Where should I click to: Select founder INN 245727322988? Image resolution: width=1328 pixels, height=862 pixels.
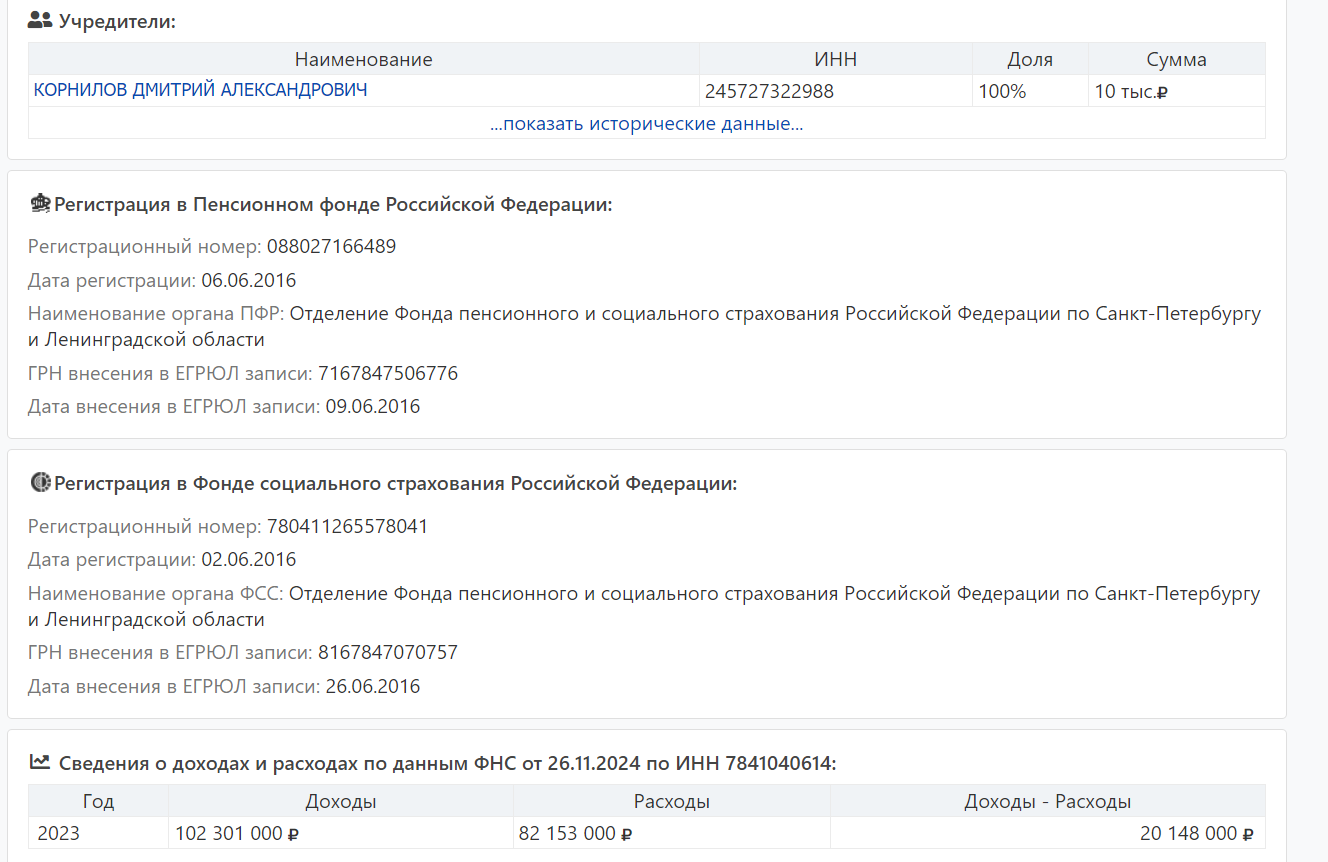[x=769, y=92]
